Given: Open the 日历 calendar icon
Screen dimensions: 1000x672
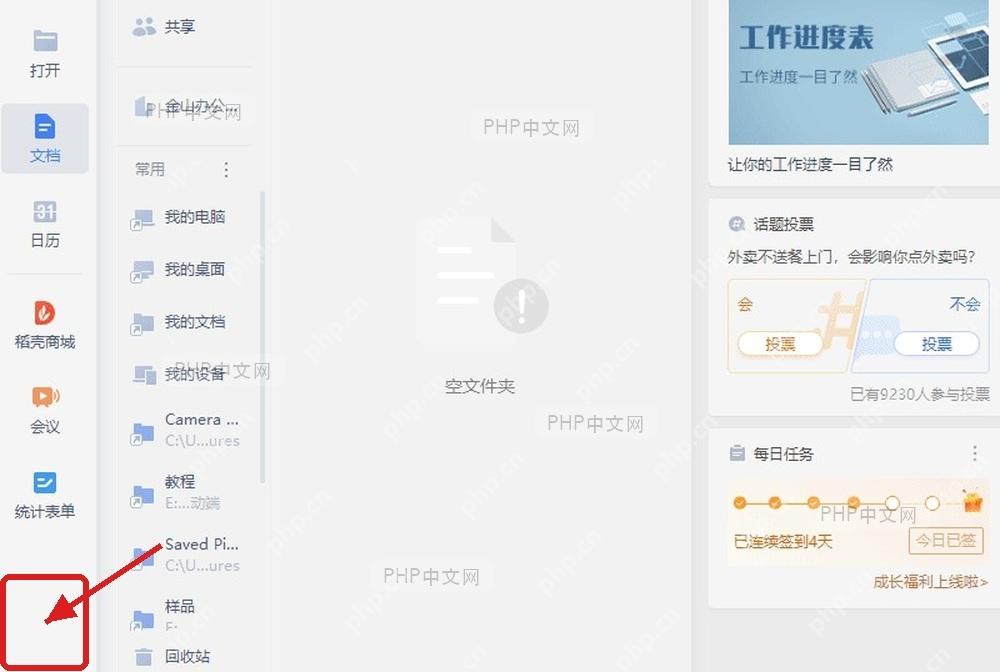Looking at the screenshot, I should [x=45, y=212].
